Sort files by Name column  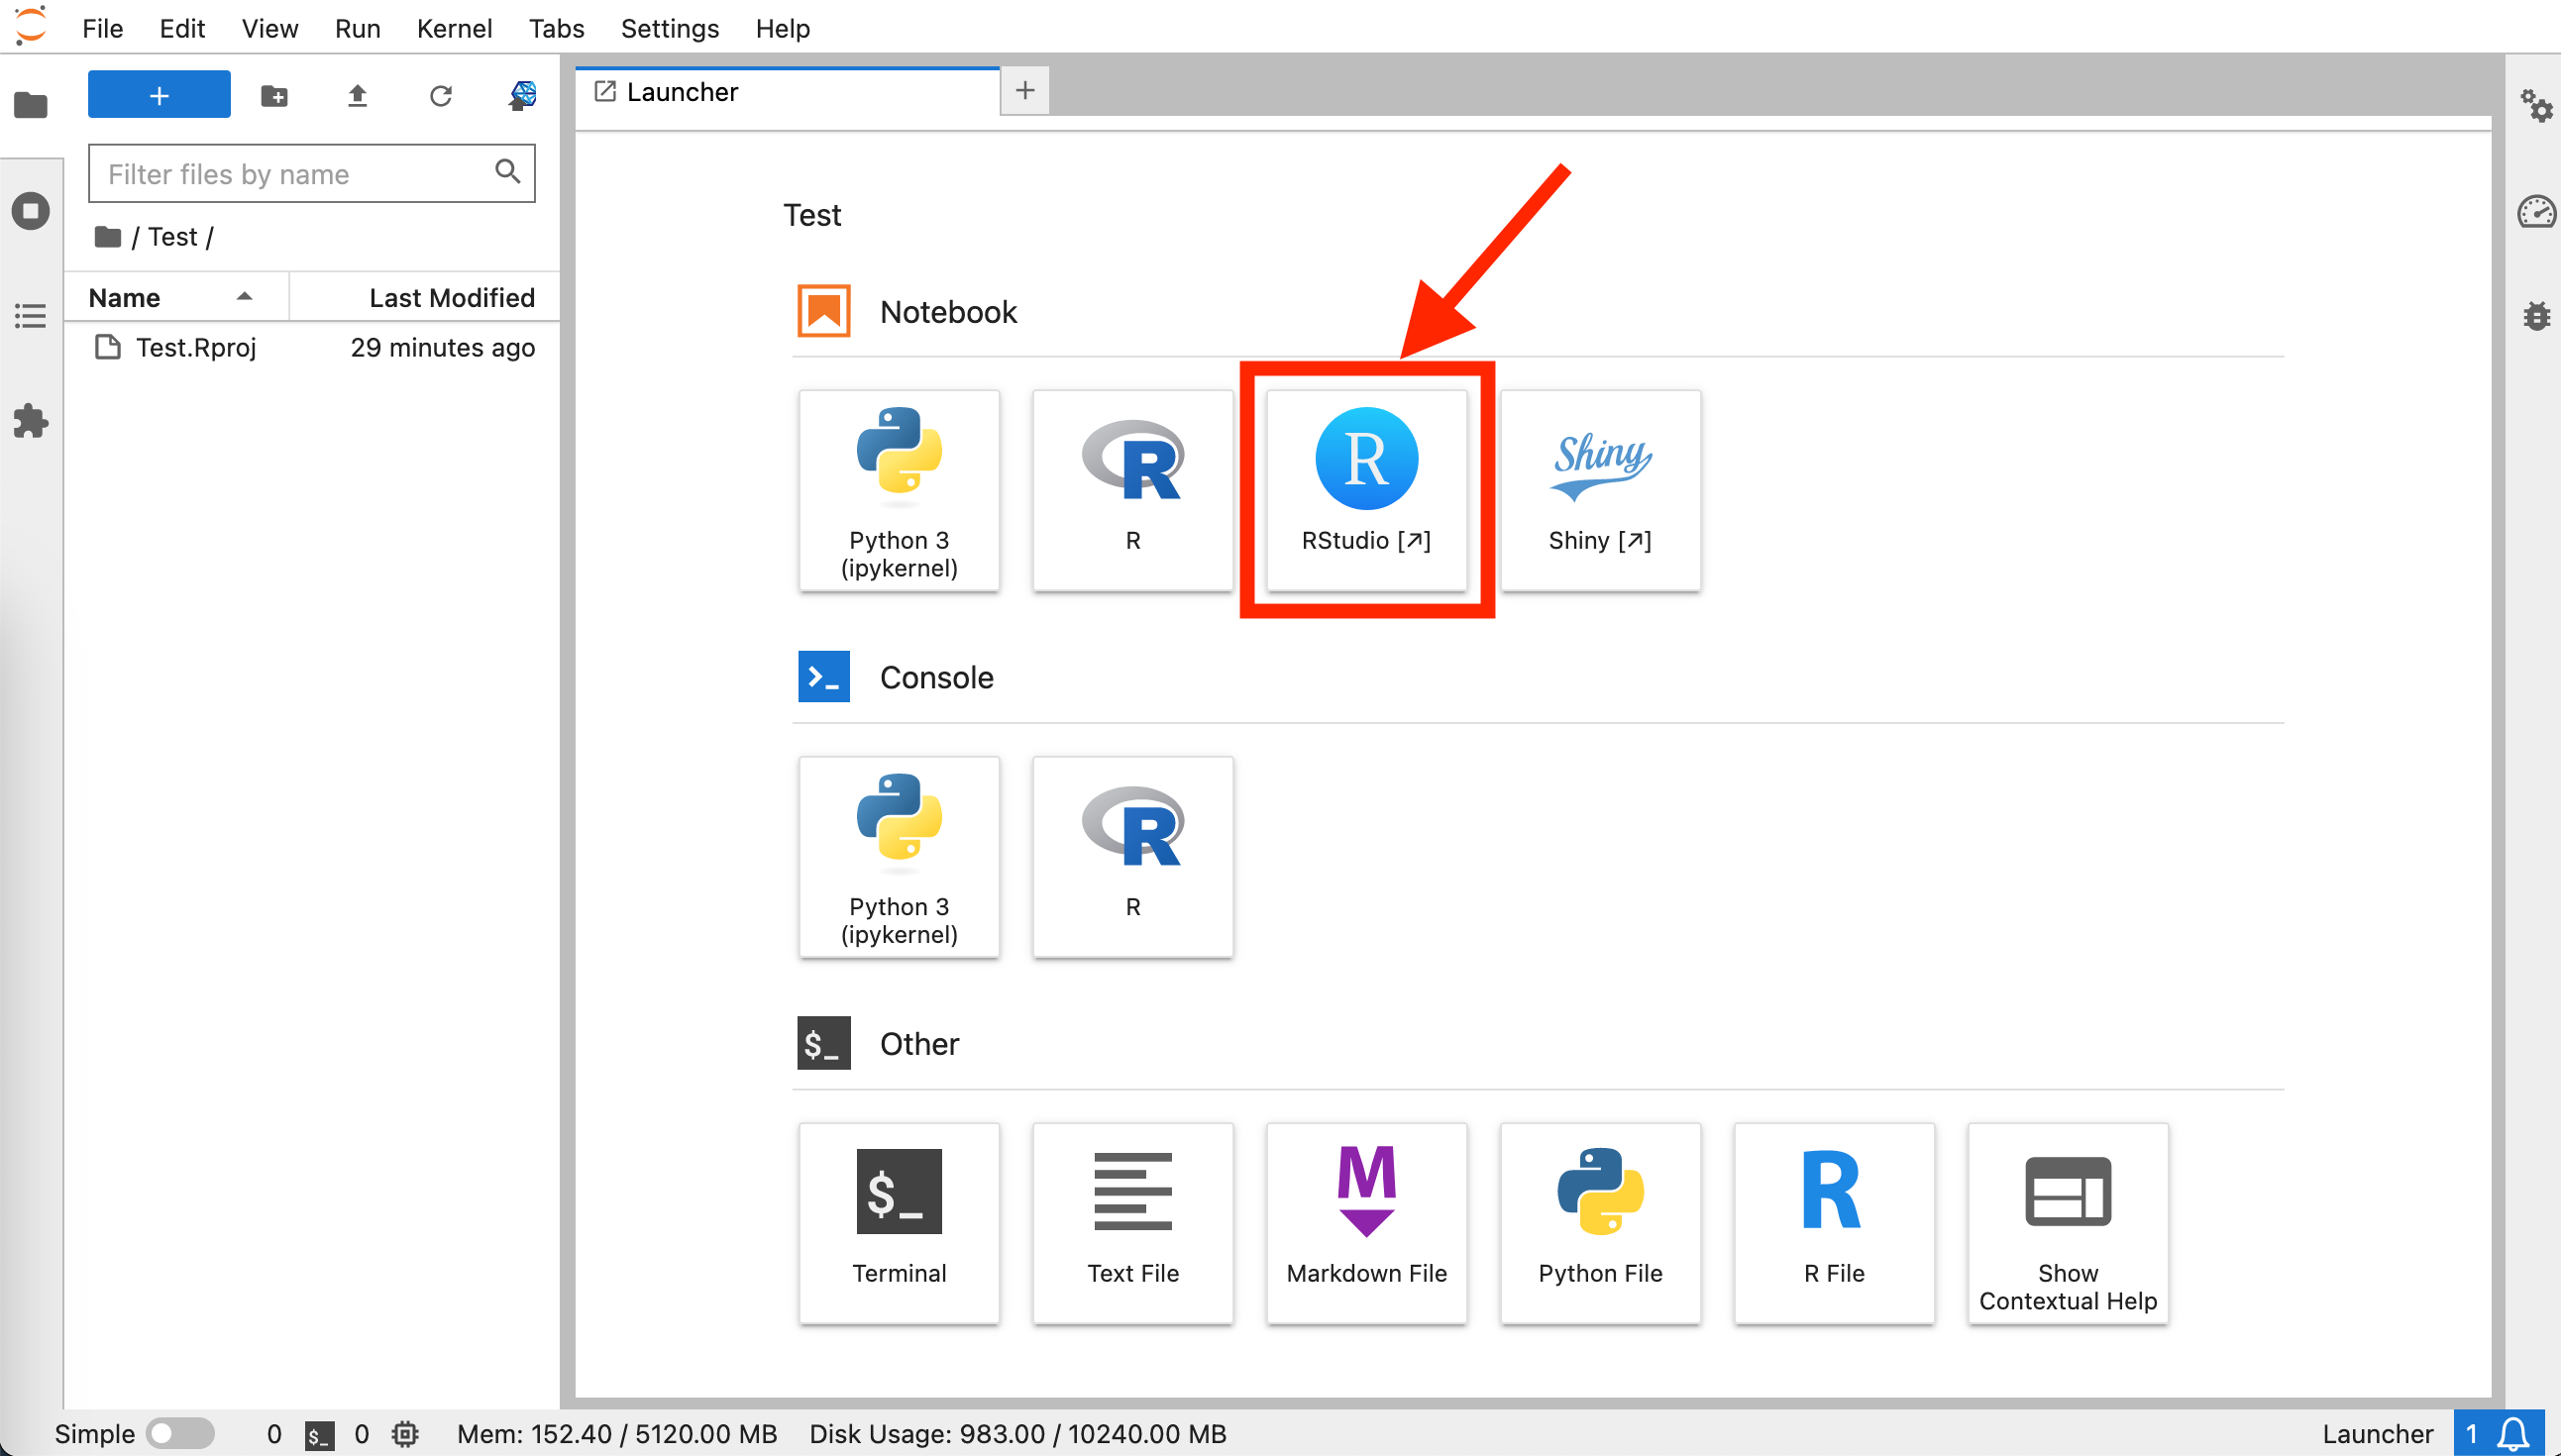pos(176,297)
